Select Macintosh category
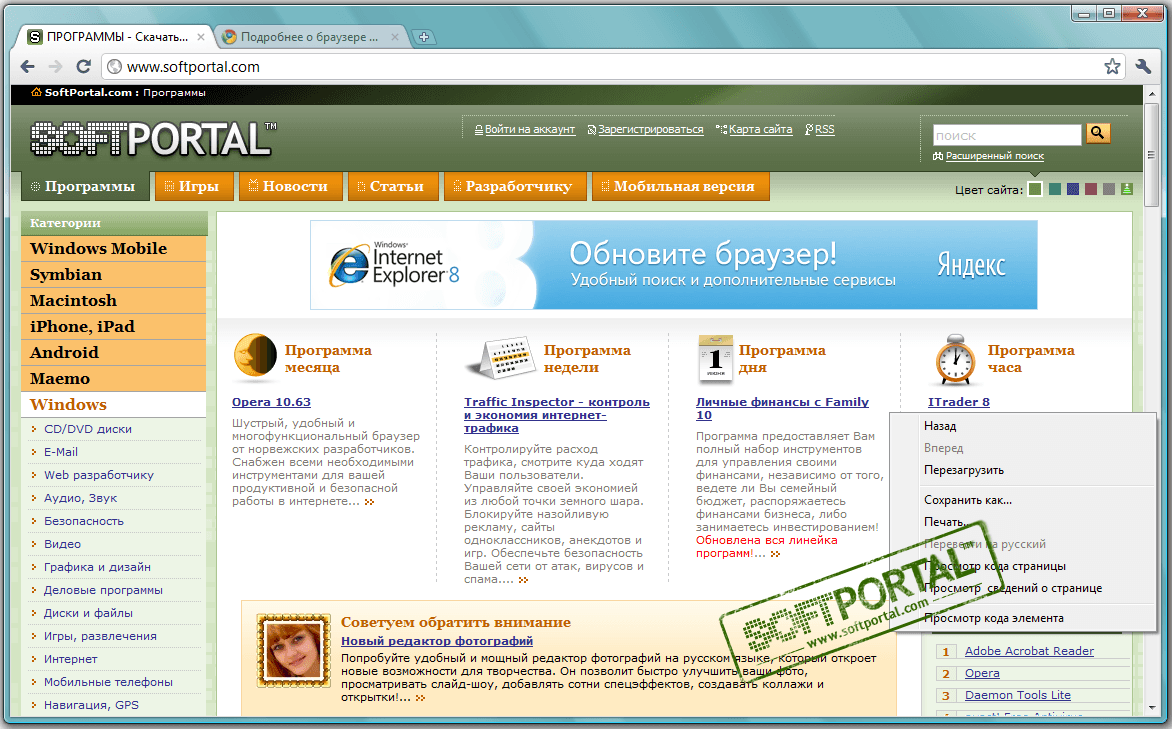Viewport: 1172px width, 729px height. 114,301
